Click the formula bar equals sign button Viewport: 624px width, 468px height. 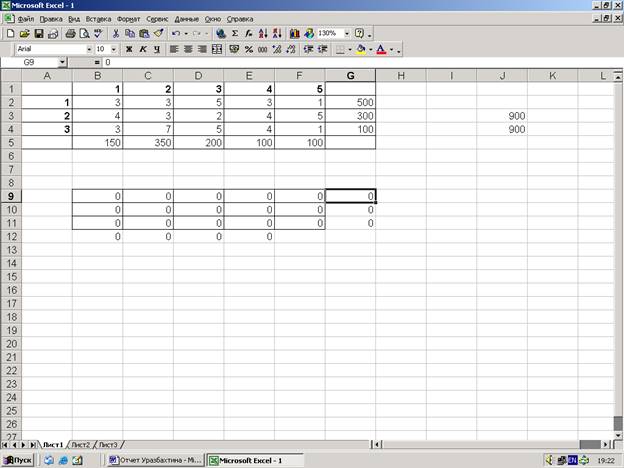pyautogui.click(x=97, y=62)
